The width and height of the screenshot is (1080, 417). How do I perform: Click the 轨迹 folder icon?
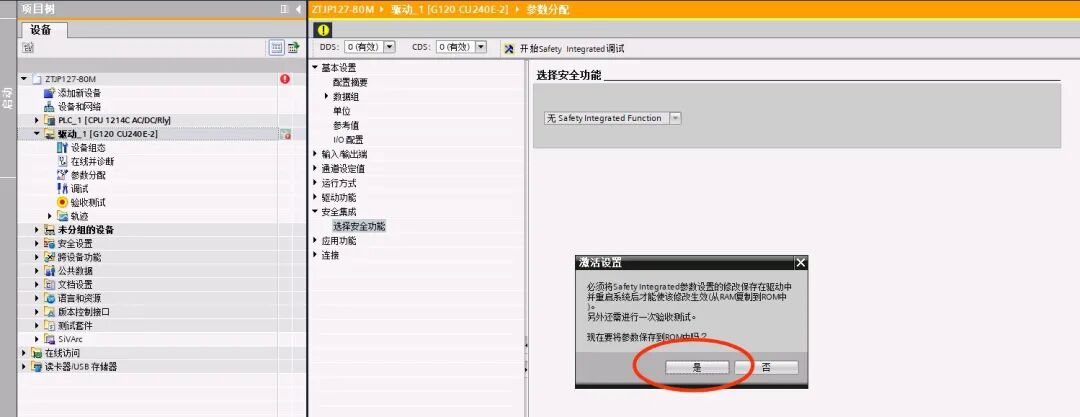tap(62, 216)
